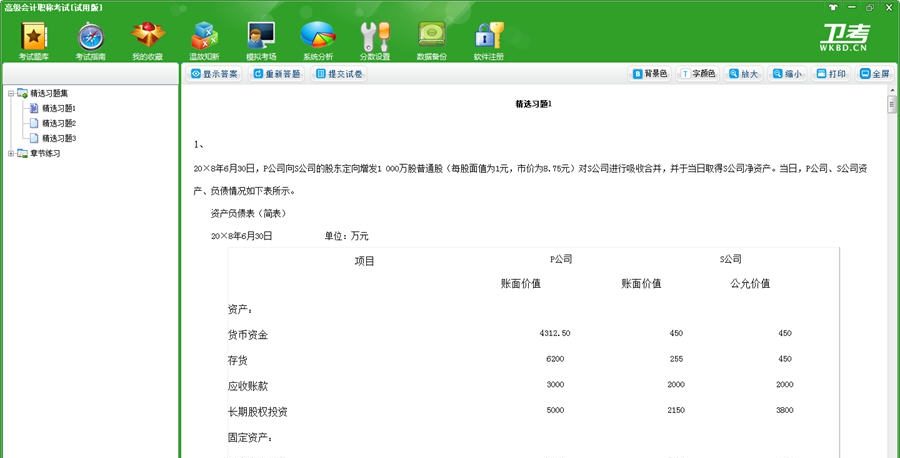
Task: Restart answering with 重新答题
Action: click(x=278, y=74)
